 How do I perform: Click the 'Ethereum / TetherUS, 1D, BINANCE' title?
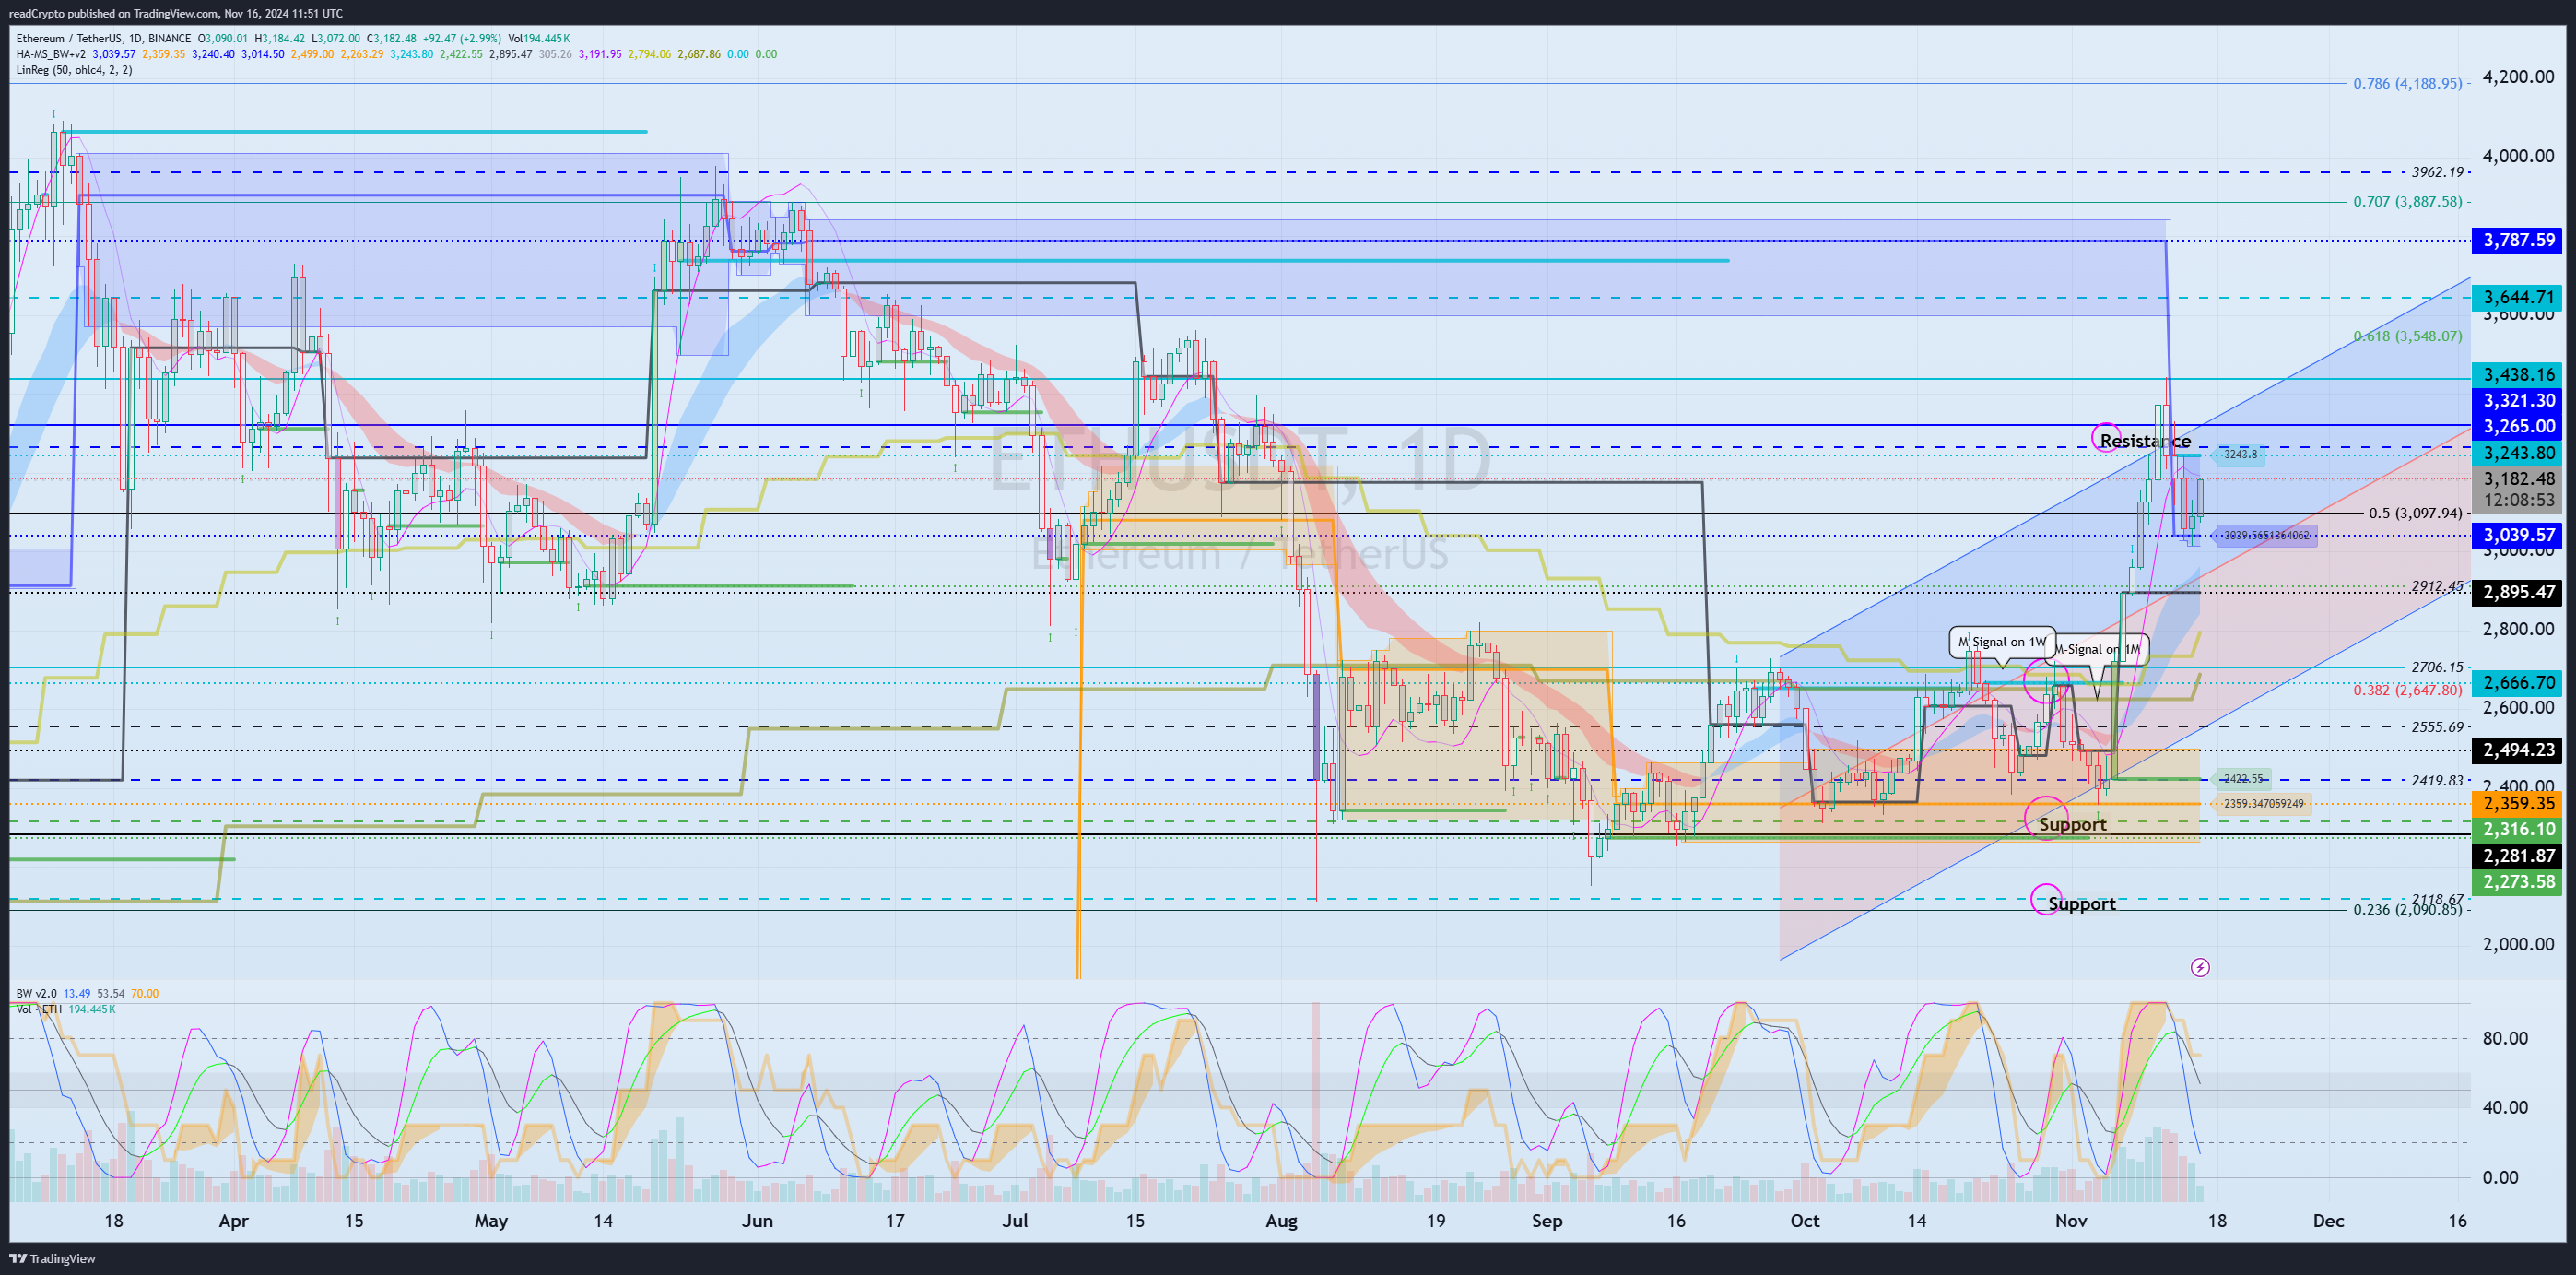[103, 38]
